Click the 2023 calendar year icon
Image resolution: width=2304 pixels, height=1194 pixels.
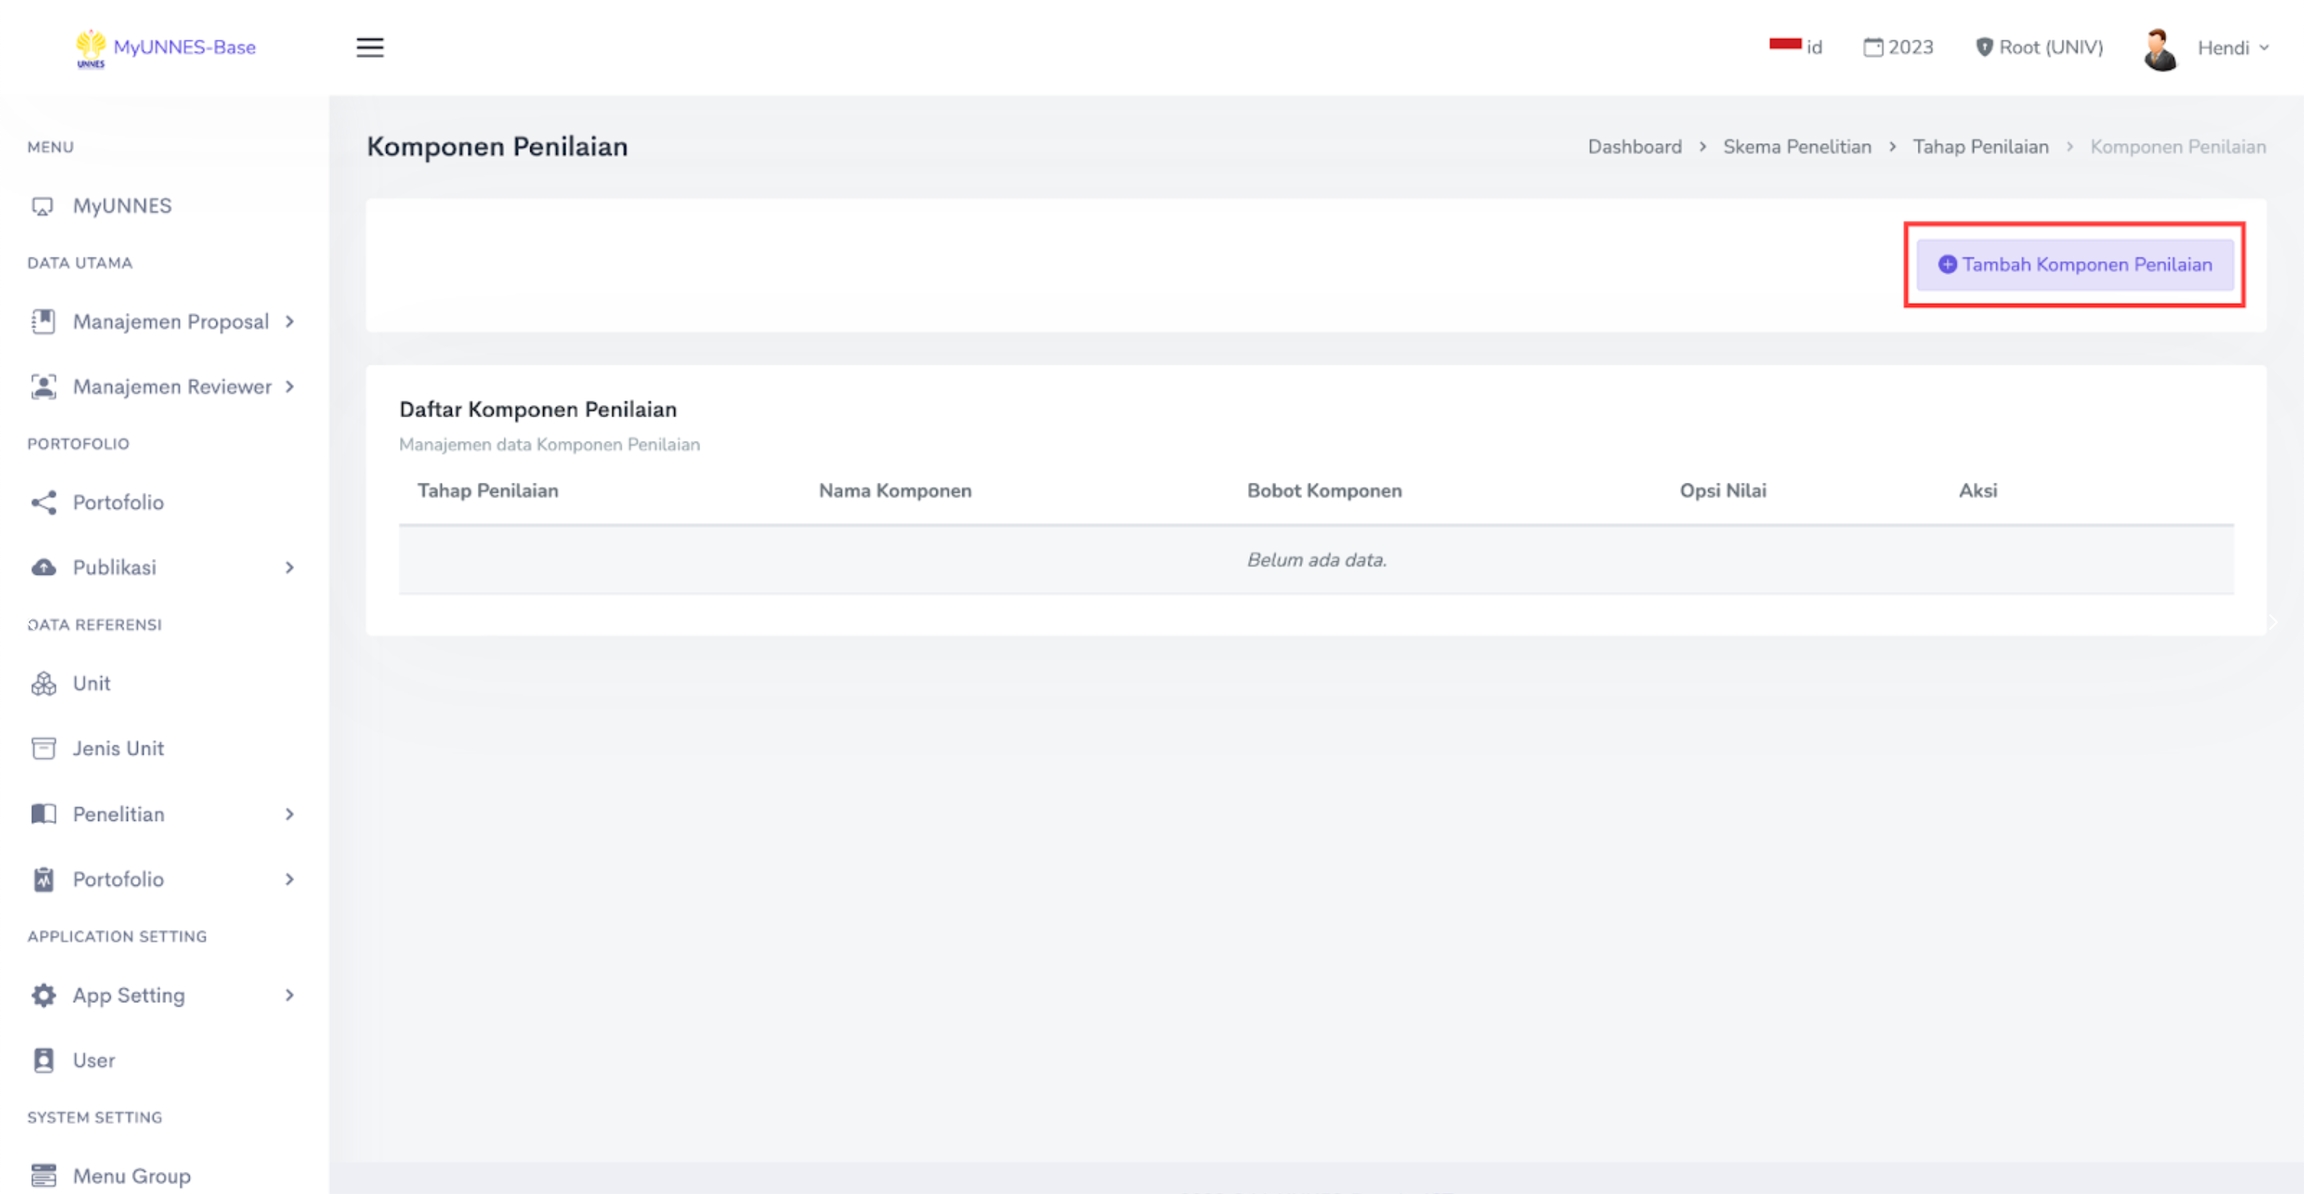click(1872, 47)
